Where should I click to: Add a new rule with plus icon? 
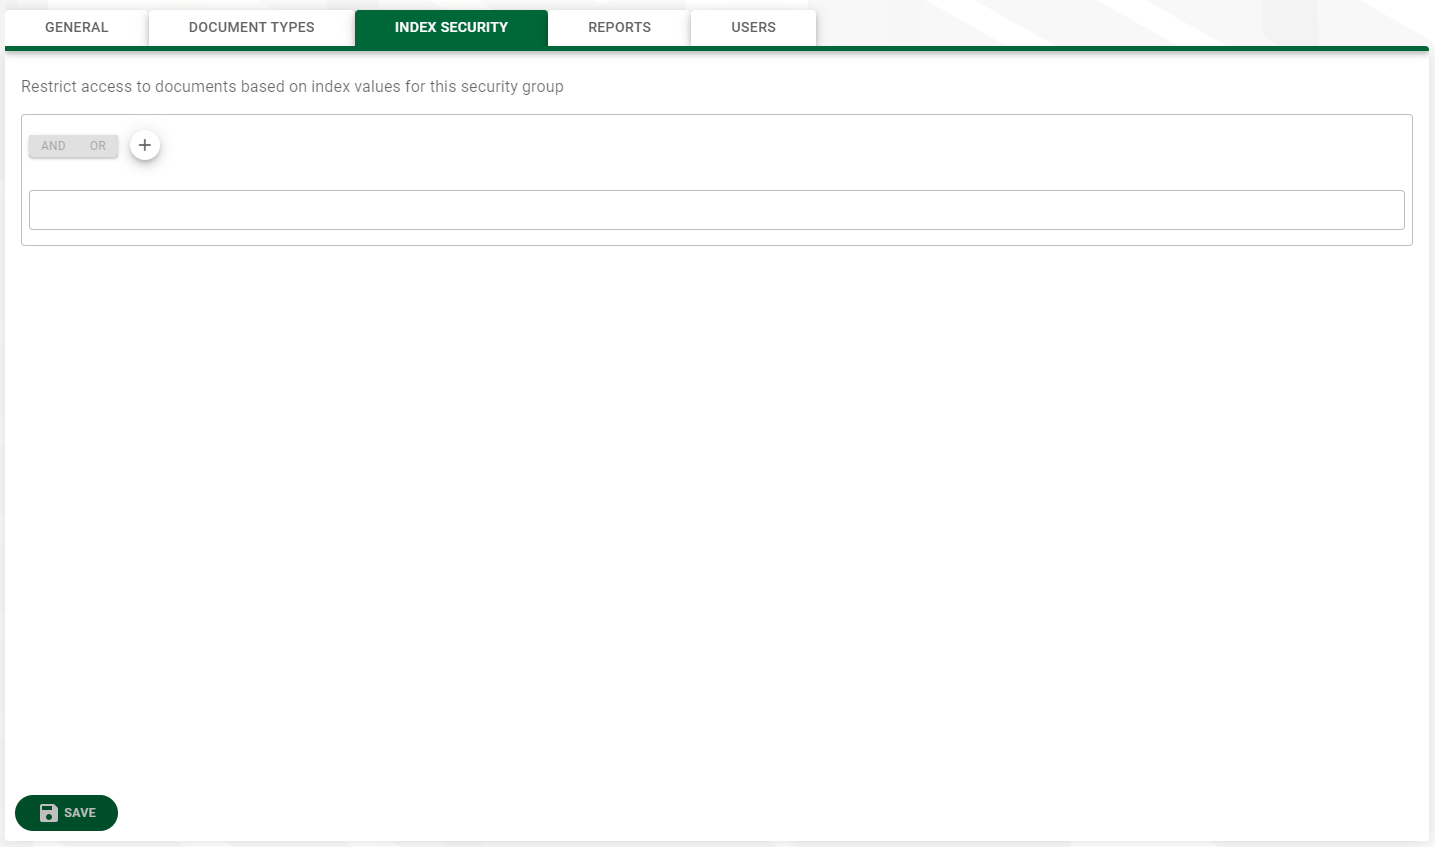[145, 145]
